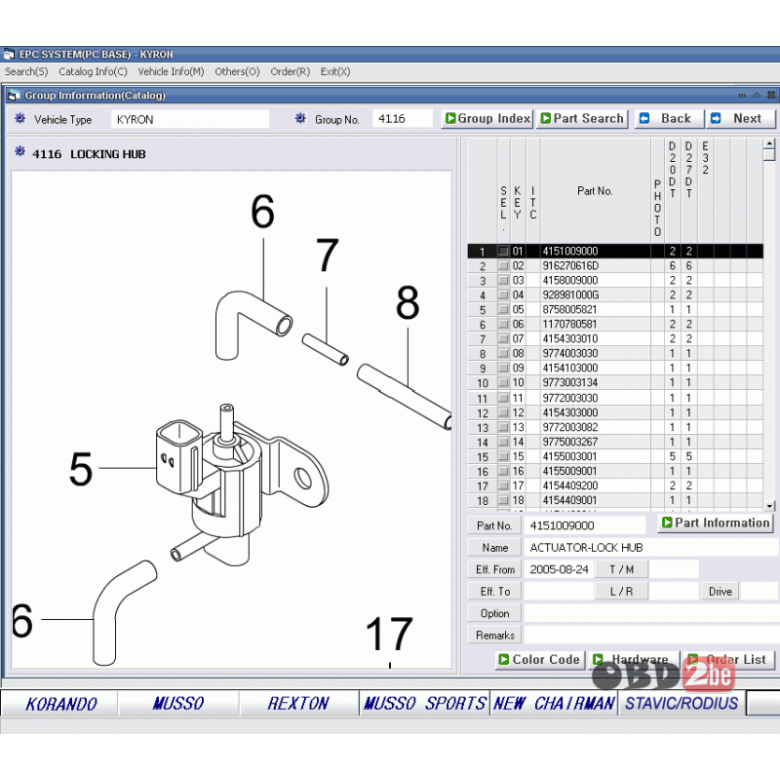Screen dimensions: 780x780
Task: Check SEL box for part 1170780581
Action: coord(503,324)
